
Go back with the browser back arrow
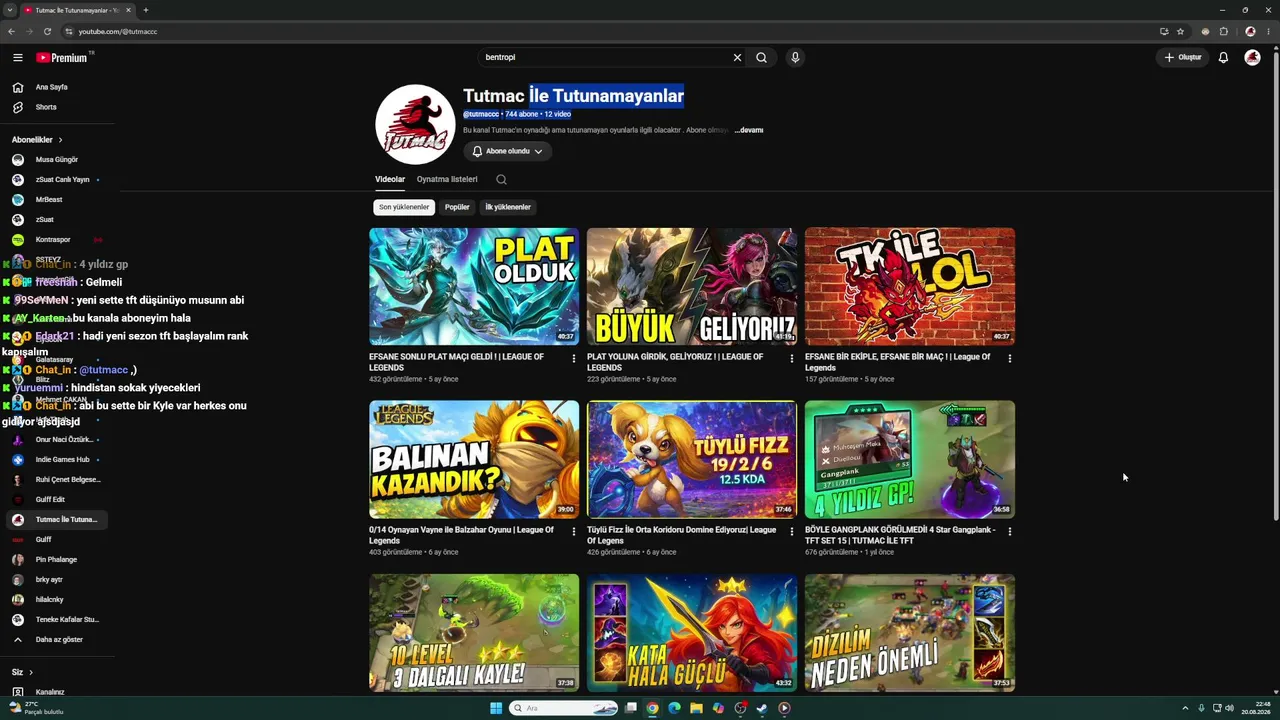coord(11,31)
